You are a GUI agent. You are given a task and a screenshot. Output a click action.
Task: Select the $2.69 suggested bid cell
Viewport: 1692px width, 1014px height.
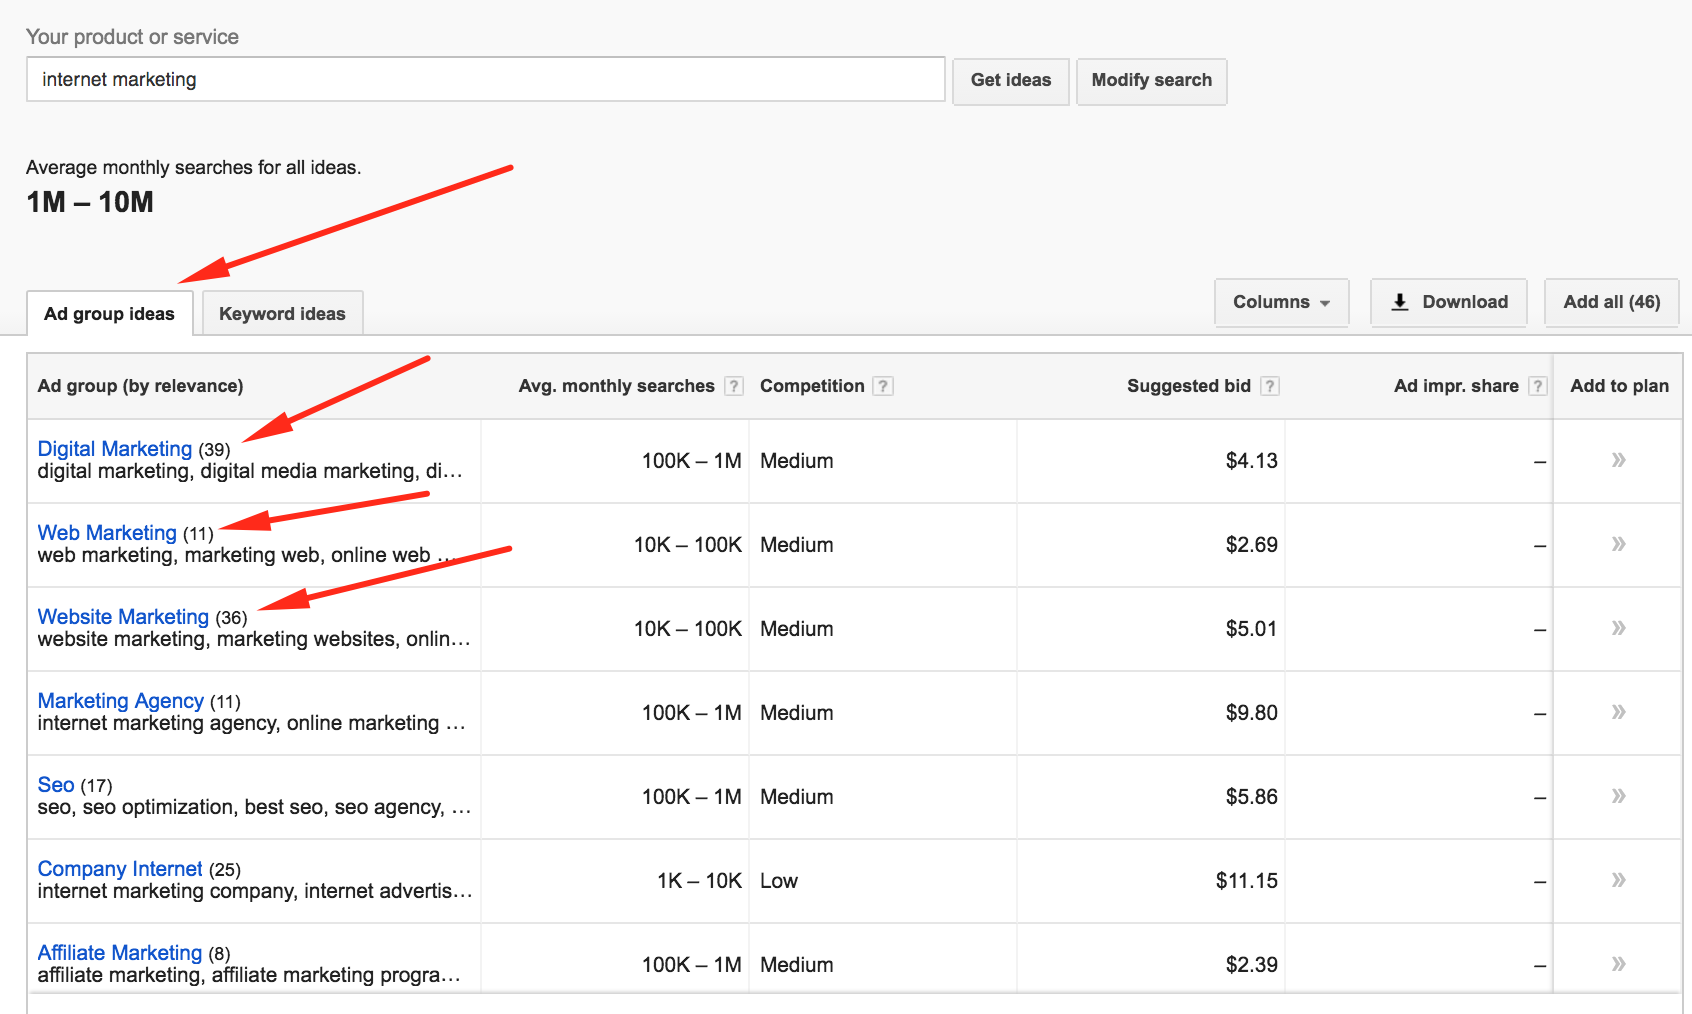(1151, 545)
